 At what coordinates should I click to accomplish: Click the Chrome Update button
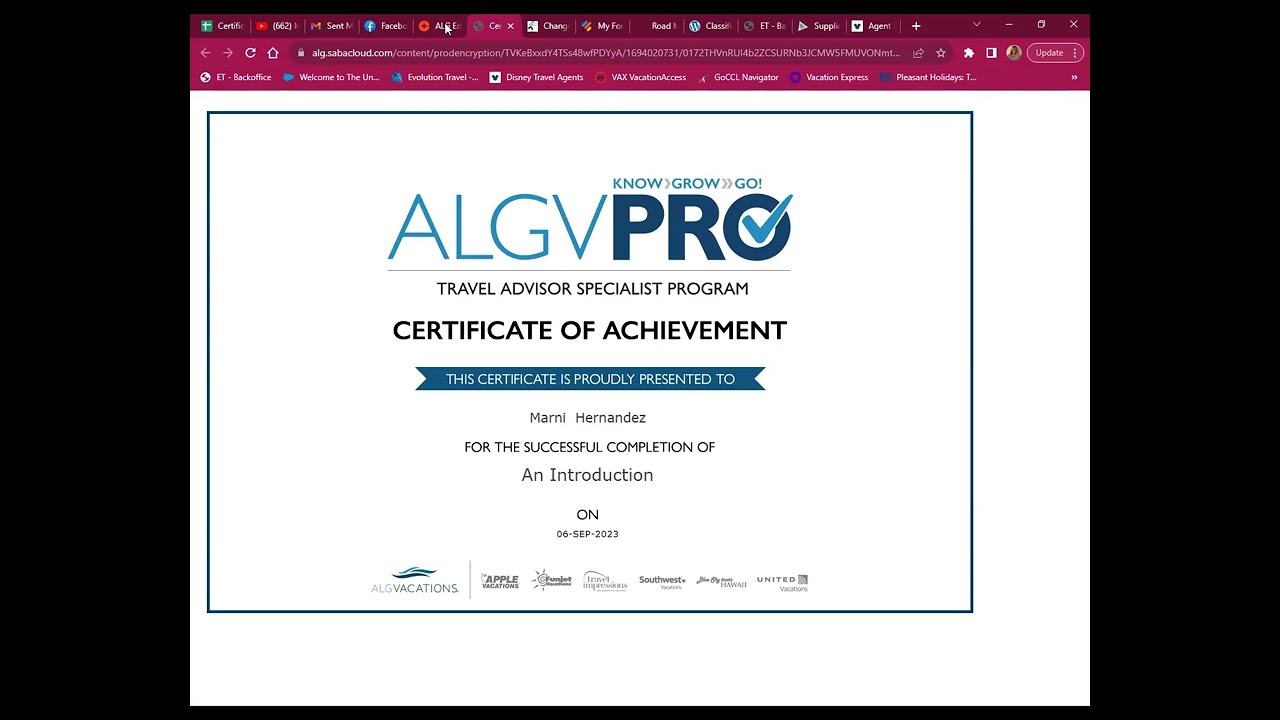[1055, 53]
